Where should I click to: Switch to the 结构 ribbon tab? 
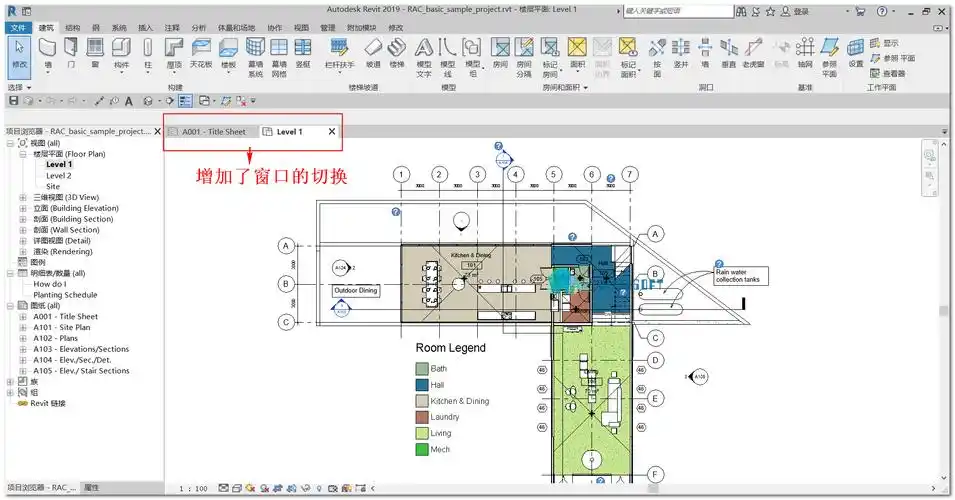[x=72, y=28]
